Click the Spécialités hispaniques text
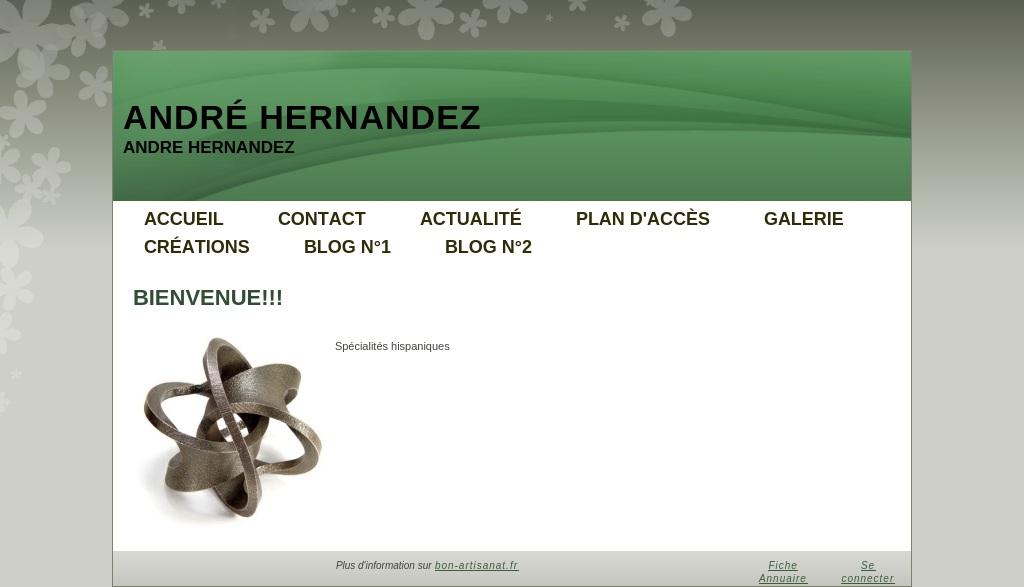The image size is (1024, 587). (392, 347)
